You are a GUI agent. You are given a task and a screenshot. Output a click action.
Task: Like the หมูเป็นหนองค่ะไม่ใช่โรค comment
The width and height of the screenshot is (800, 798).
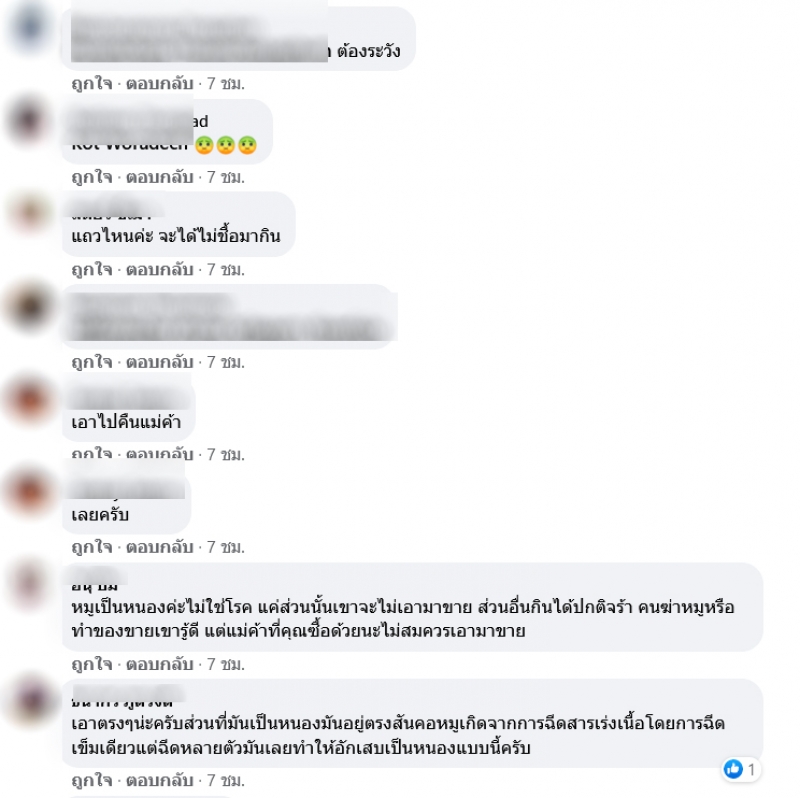pos(92,664)
